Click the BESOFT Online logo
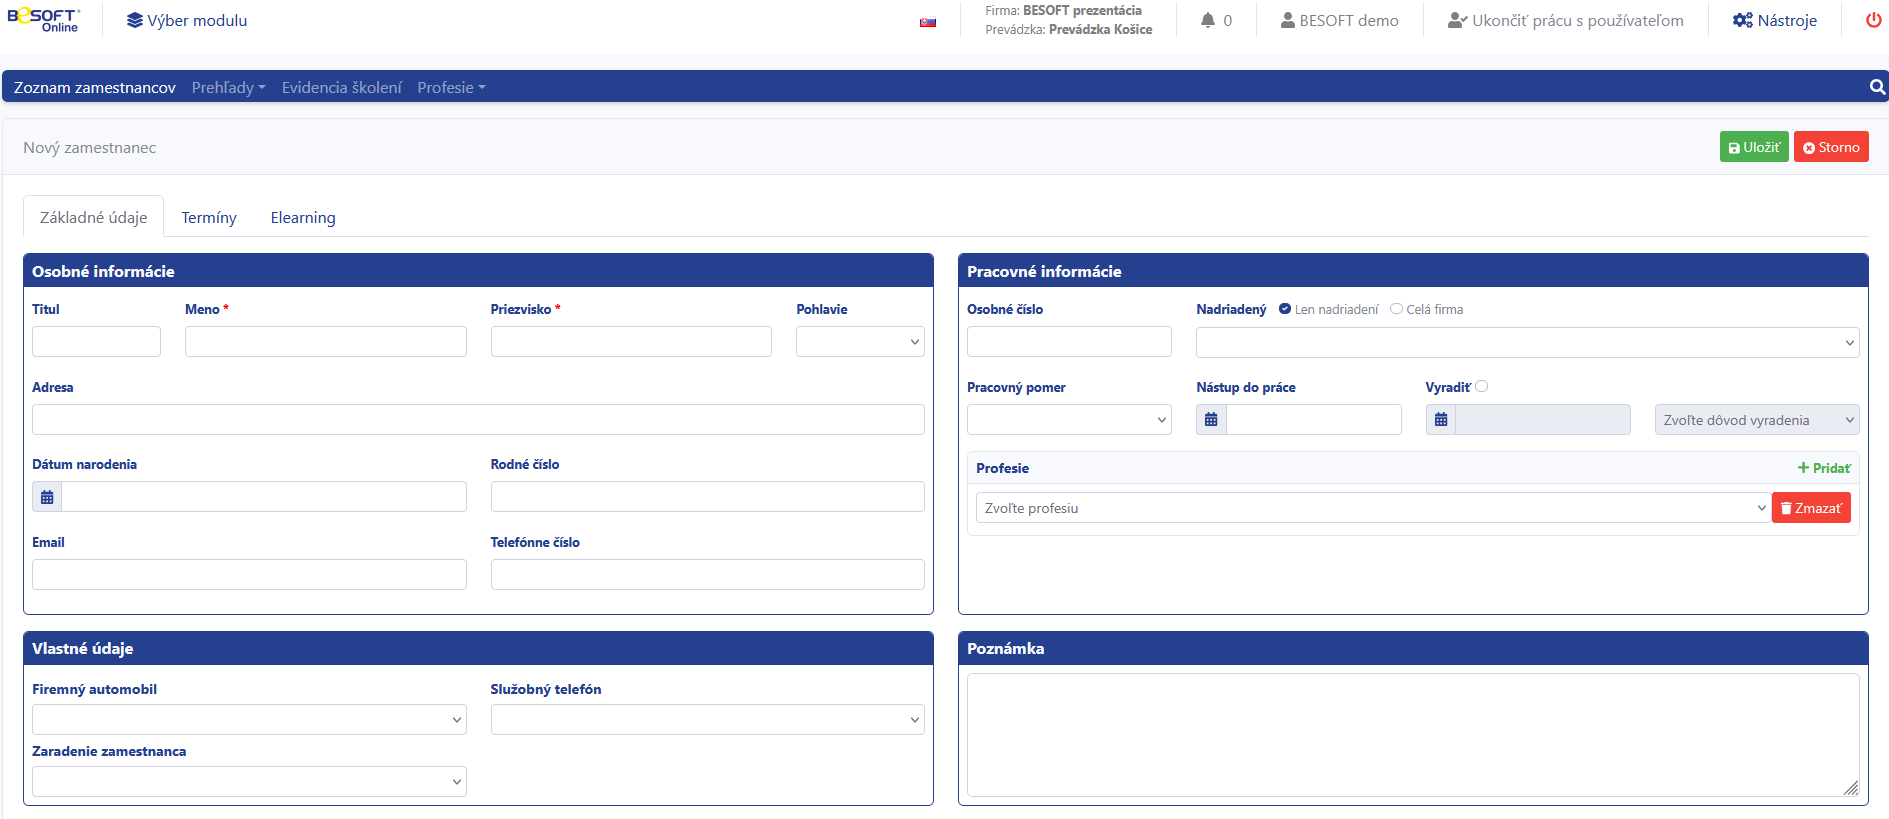 43,20
